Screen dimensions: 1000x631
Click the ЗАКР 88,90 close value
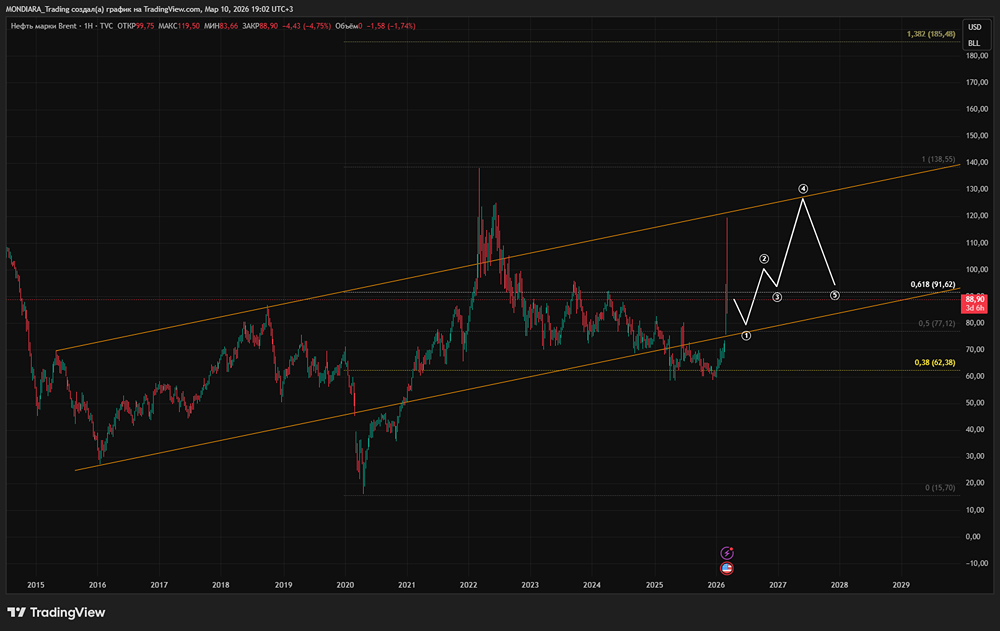[260, 26]
